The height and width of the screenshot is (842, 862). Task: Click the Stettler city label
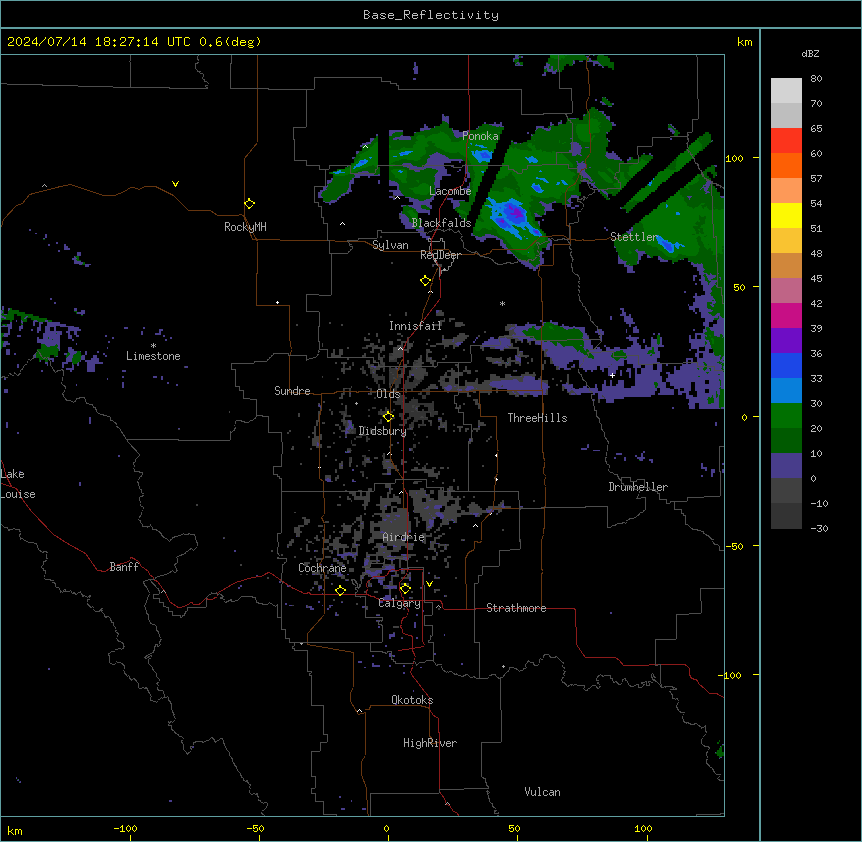pyautogui.click(x=633, y=237)
